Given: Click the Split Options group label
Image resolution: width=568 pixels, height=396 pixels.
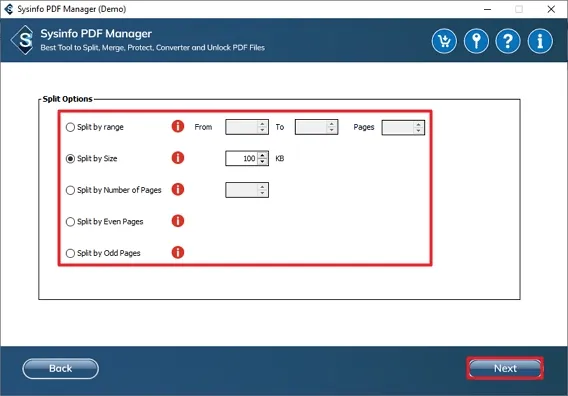Looking at the screenshot, I should point(67,99).
